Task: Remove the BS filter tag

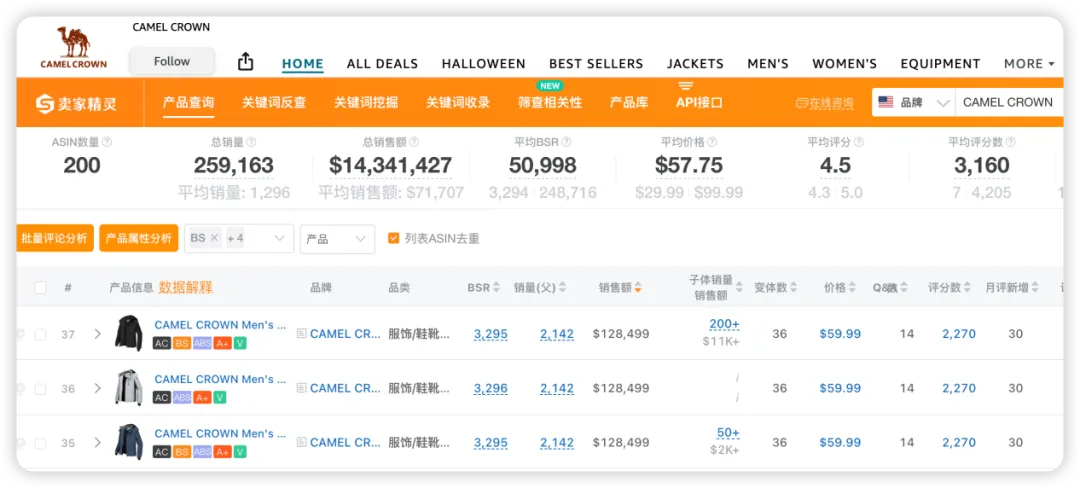Action: (214, 238)
